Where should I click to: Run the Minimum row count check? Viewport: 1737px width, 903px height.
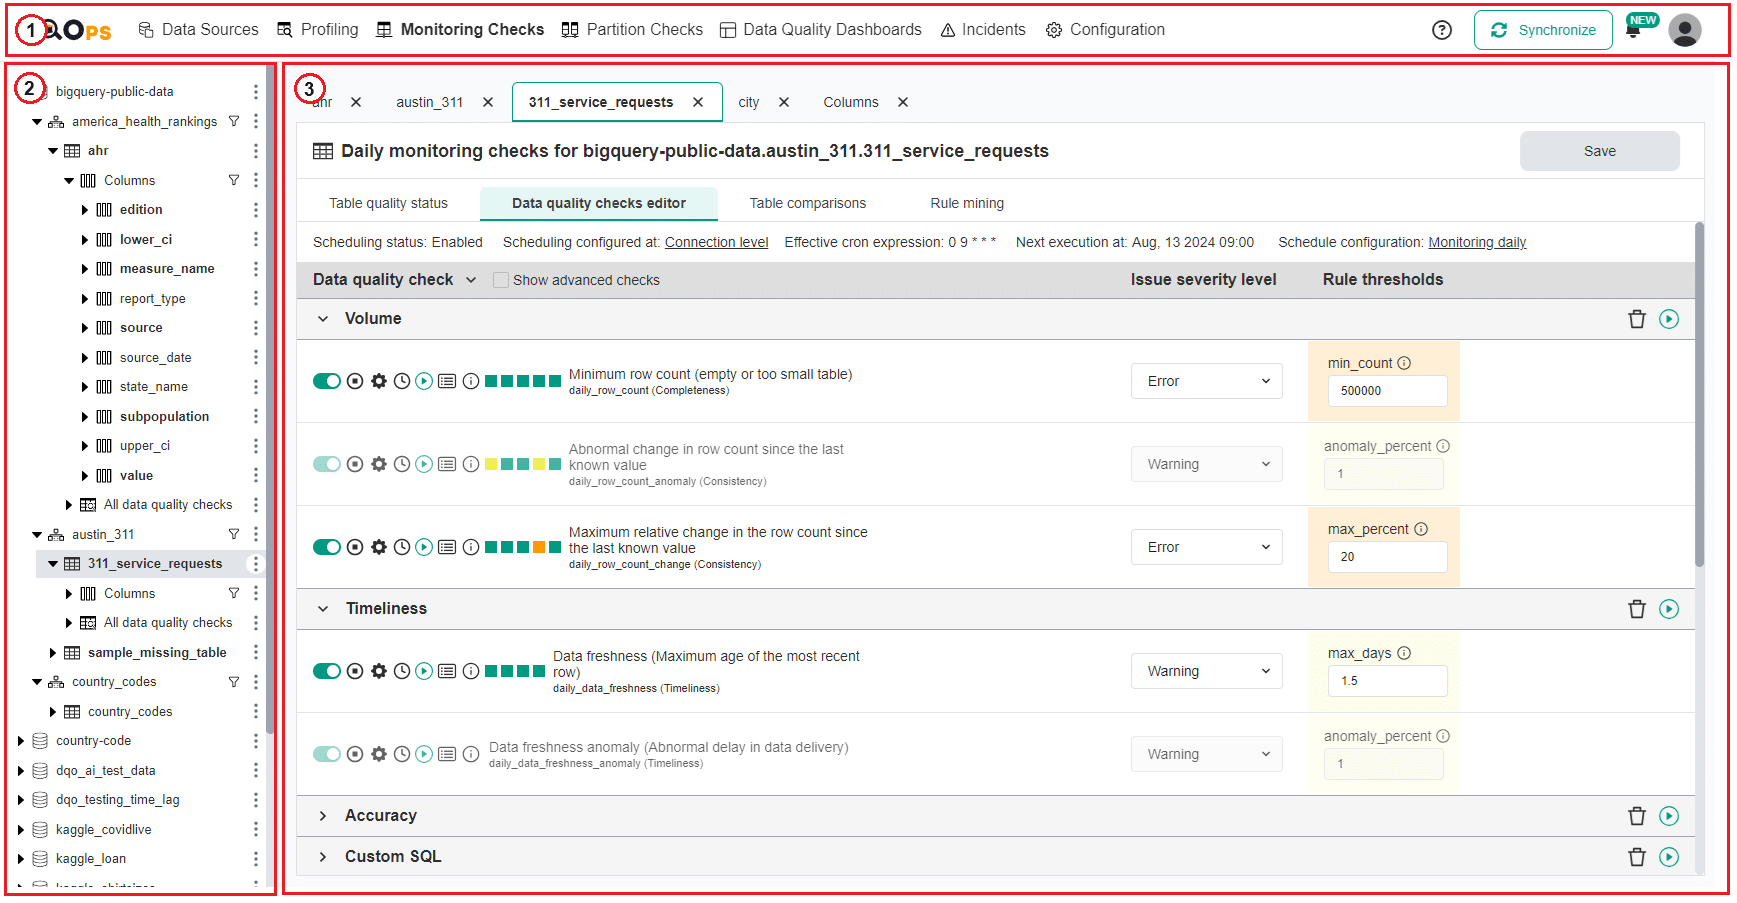coord(424,381)
